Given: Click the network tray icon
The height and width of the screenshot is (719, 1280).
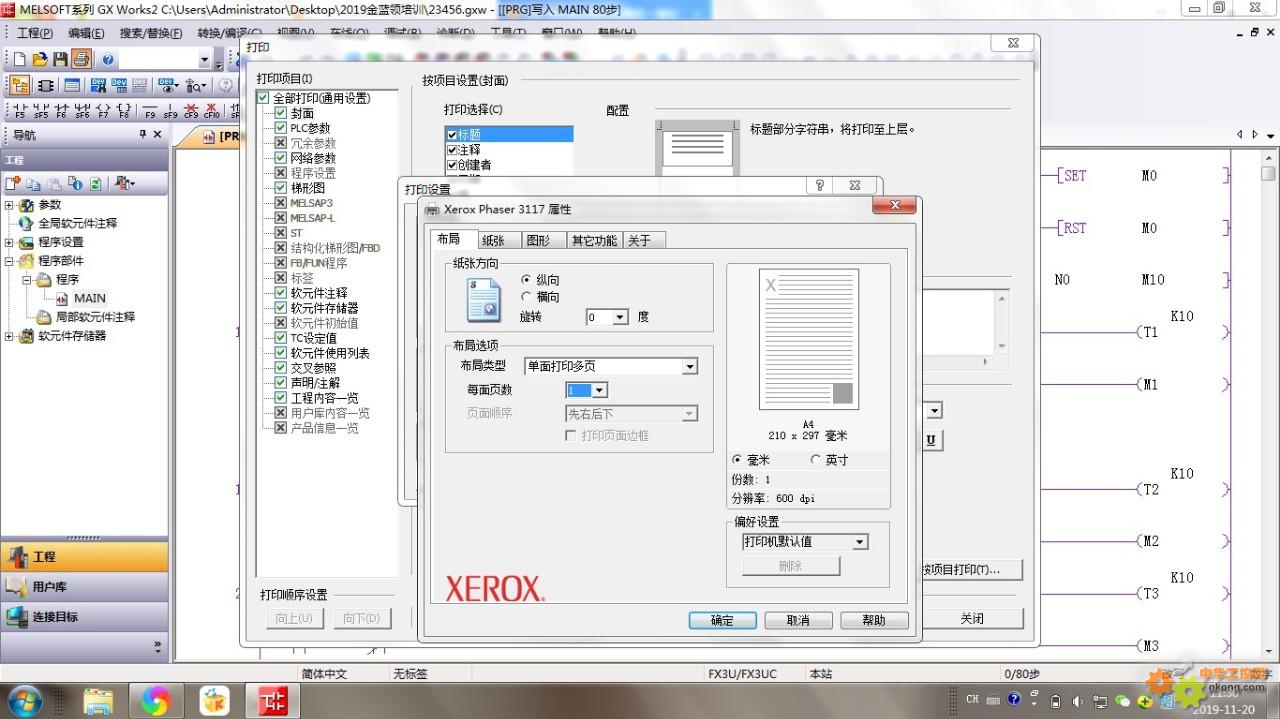Looking at the screenshot, I should pyautogui.click(x=1100, y=701).
